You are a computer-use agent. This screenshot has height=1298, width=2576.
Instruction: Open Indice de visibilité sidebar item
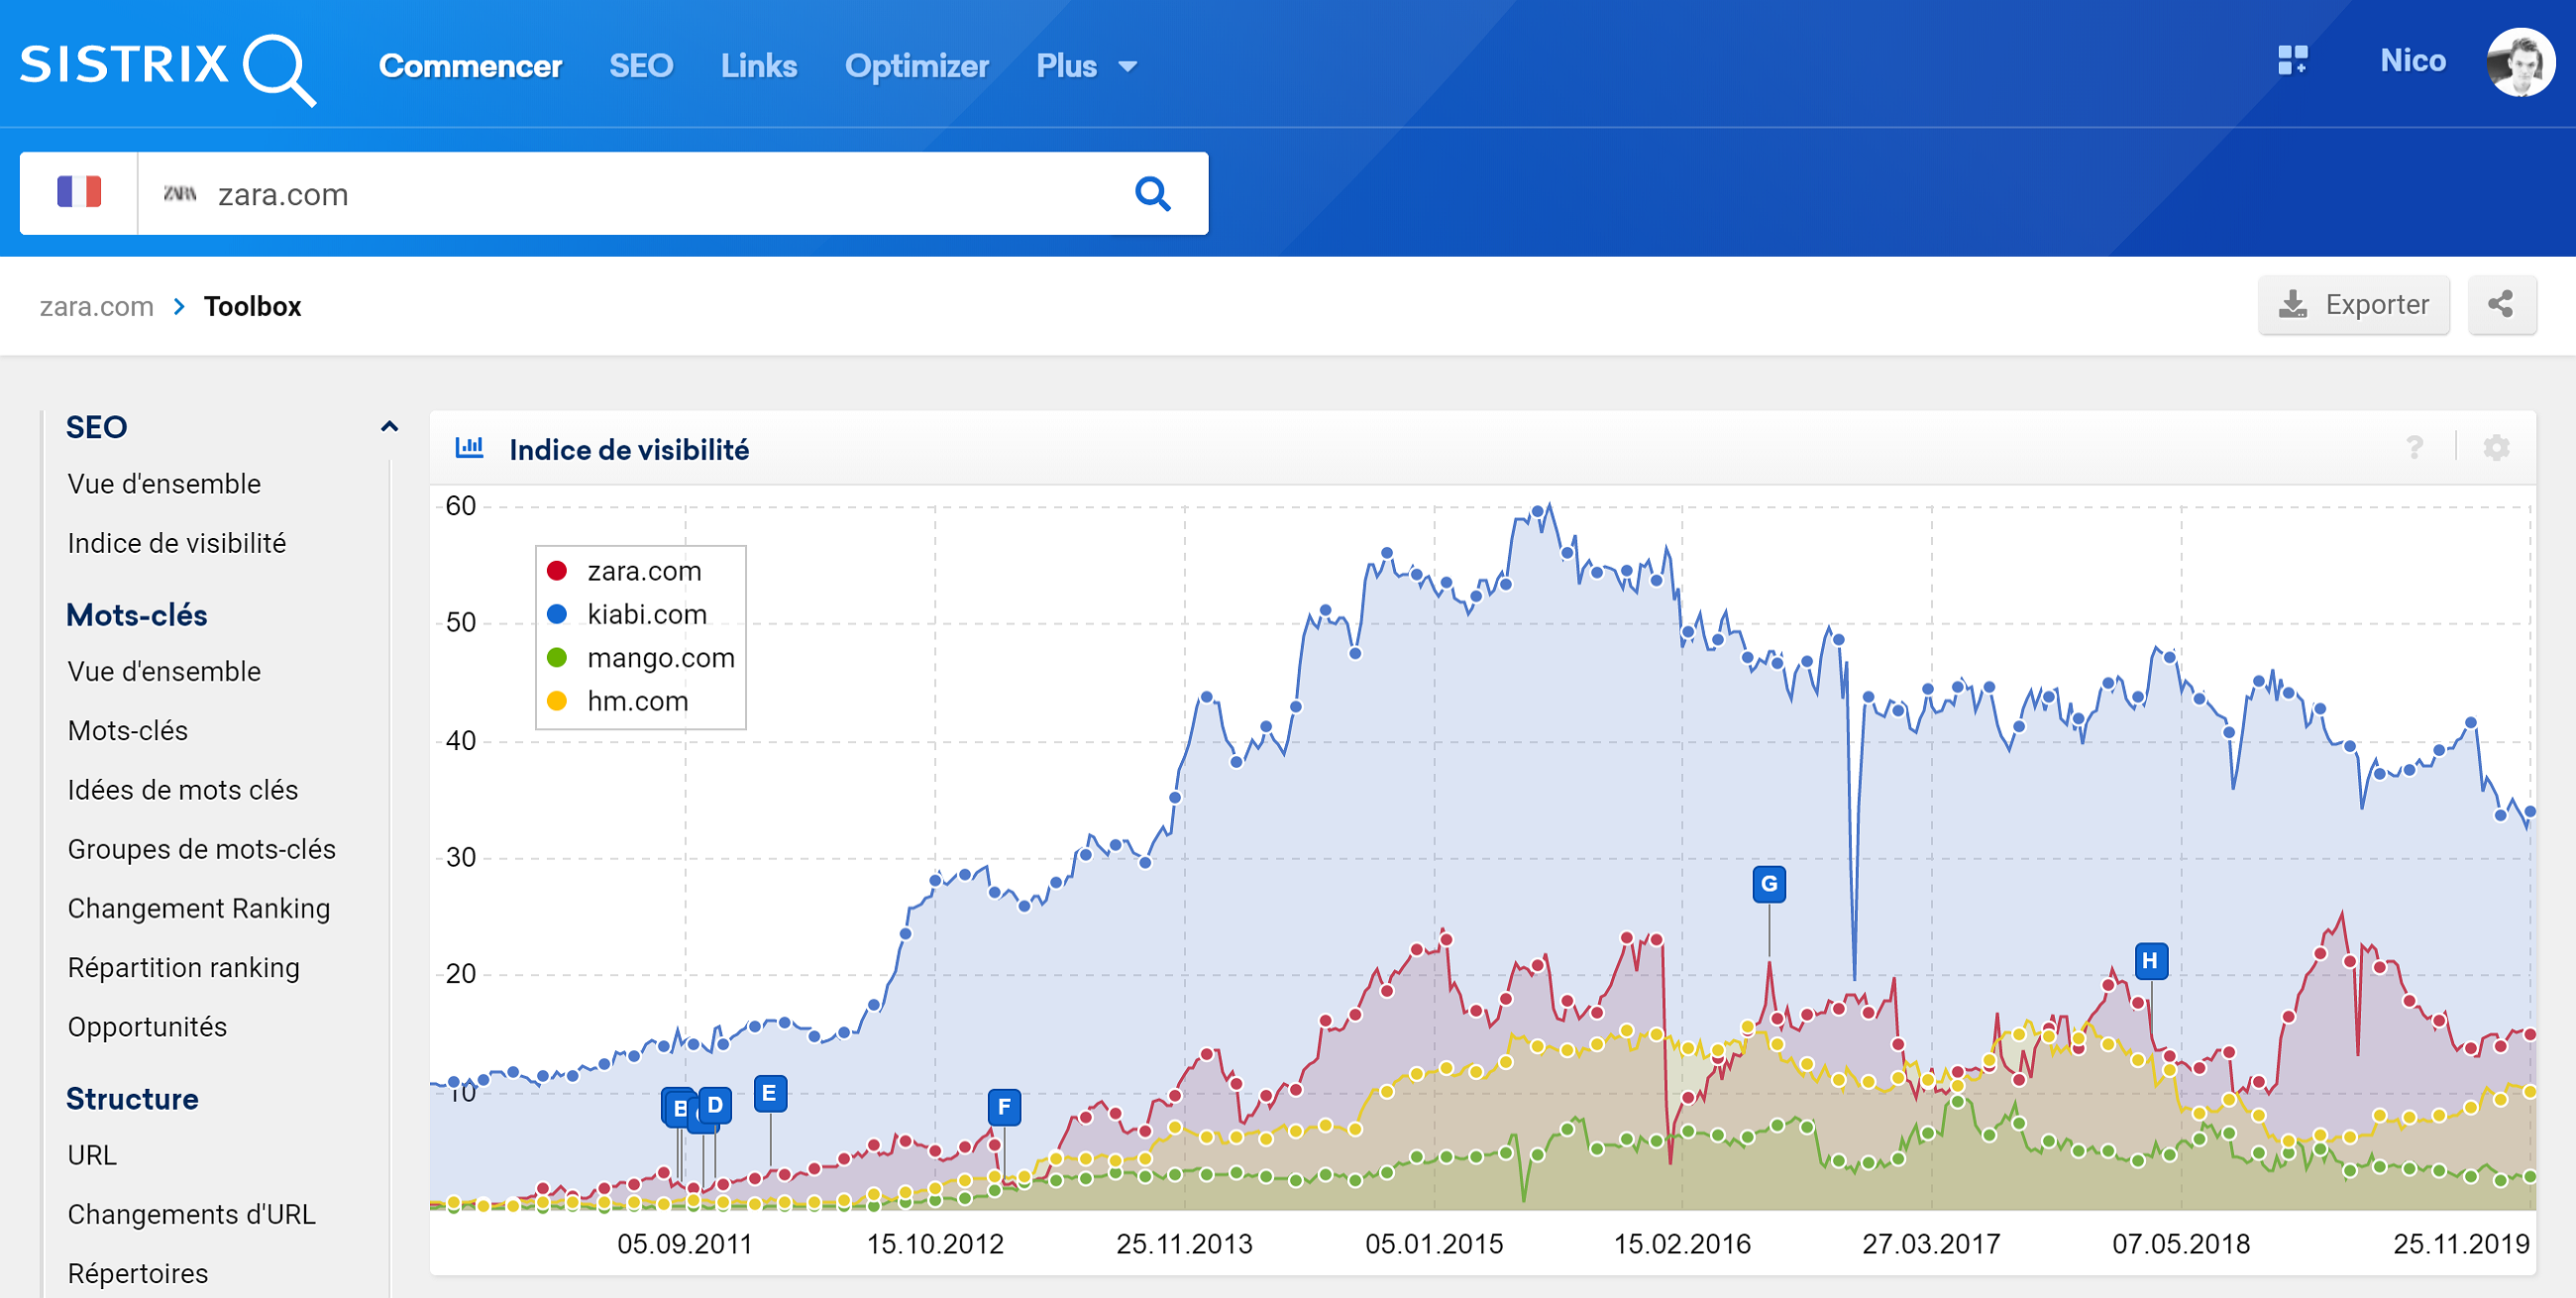[177, 543]
